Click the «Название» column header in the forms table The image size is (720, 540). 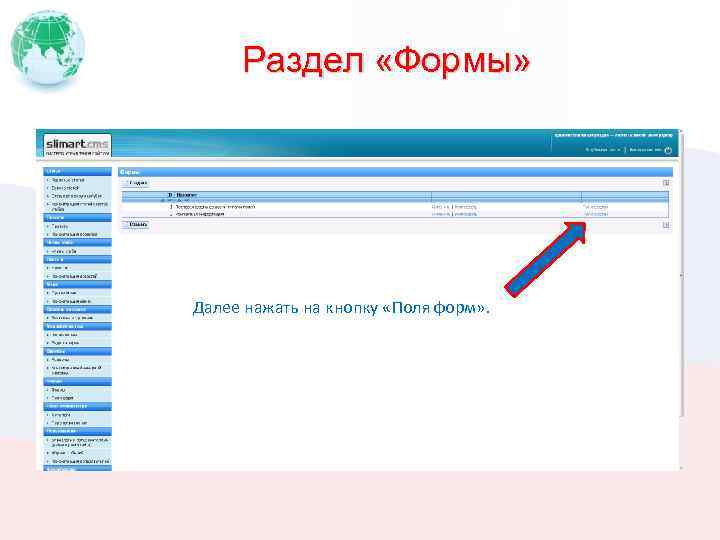[186, 195]
